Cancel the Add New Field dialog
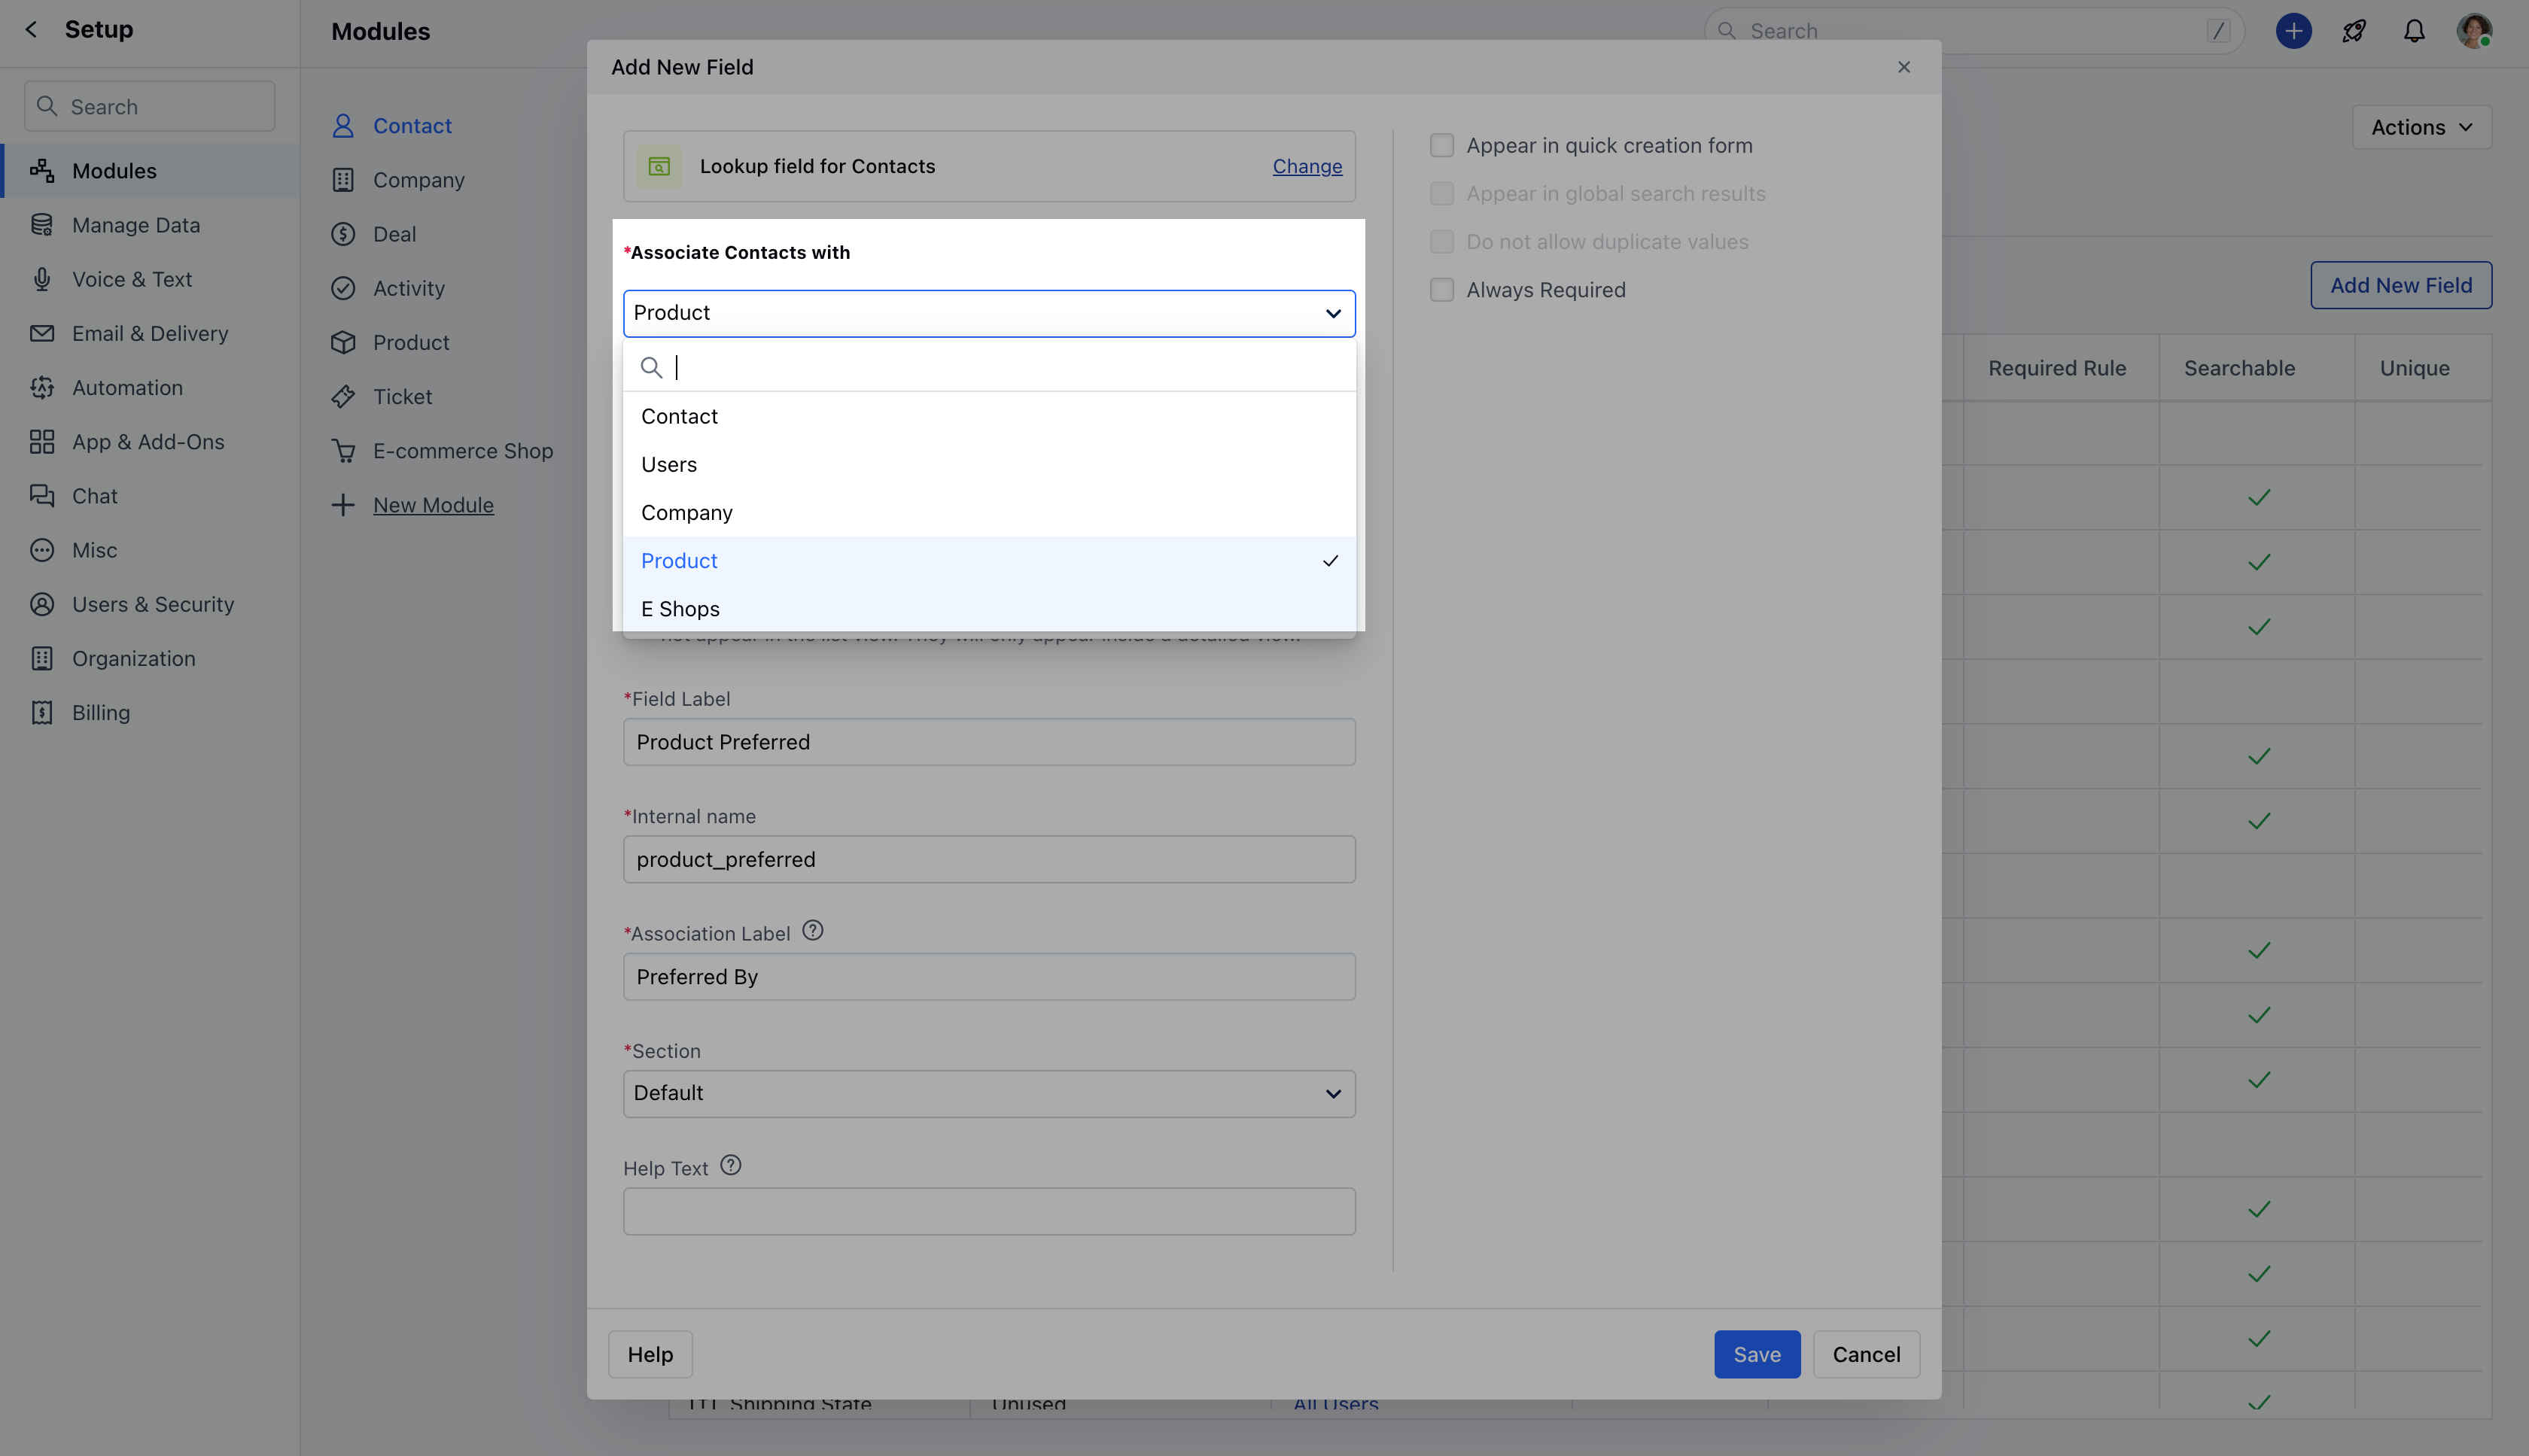 tap(1866, 1354)
